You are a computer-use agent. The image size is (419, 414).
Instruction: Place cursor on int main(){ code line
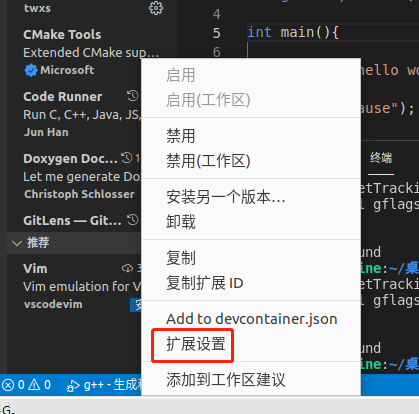coord(293,32)
